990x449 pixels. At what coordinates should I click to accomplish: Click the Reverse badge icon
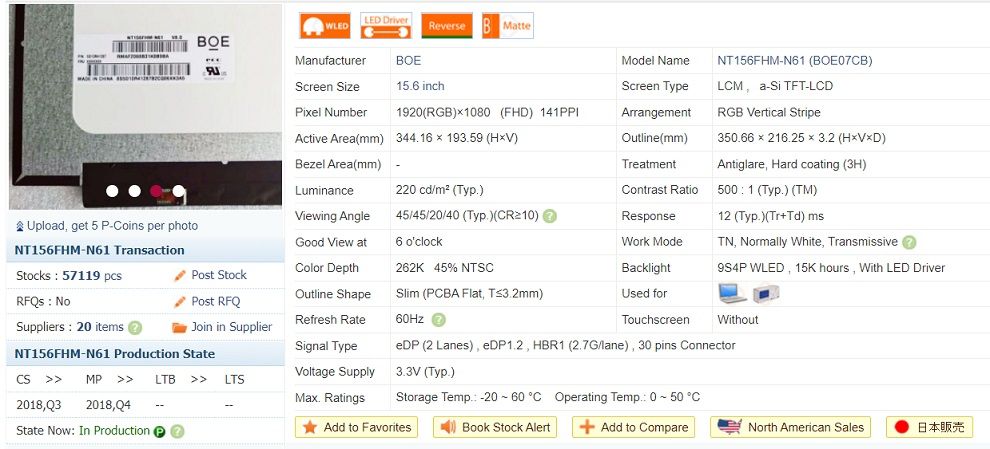tap(446, 26)
